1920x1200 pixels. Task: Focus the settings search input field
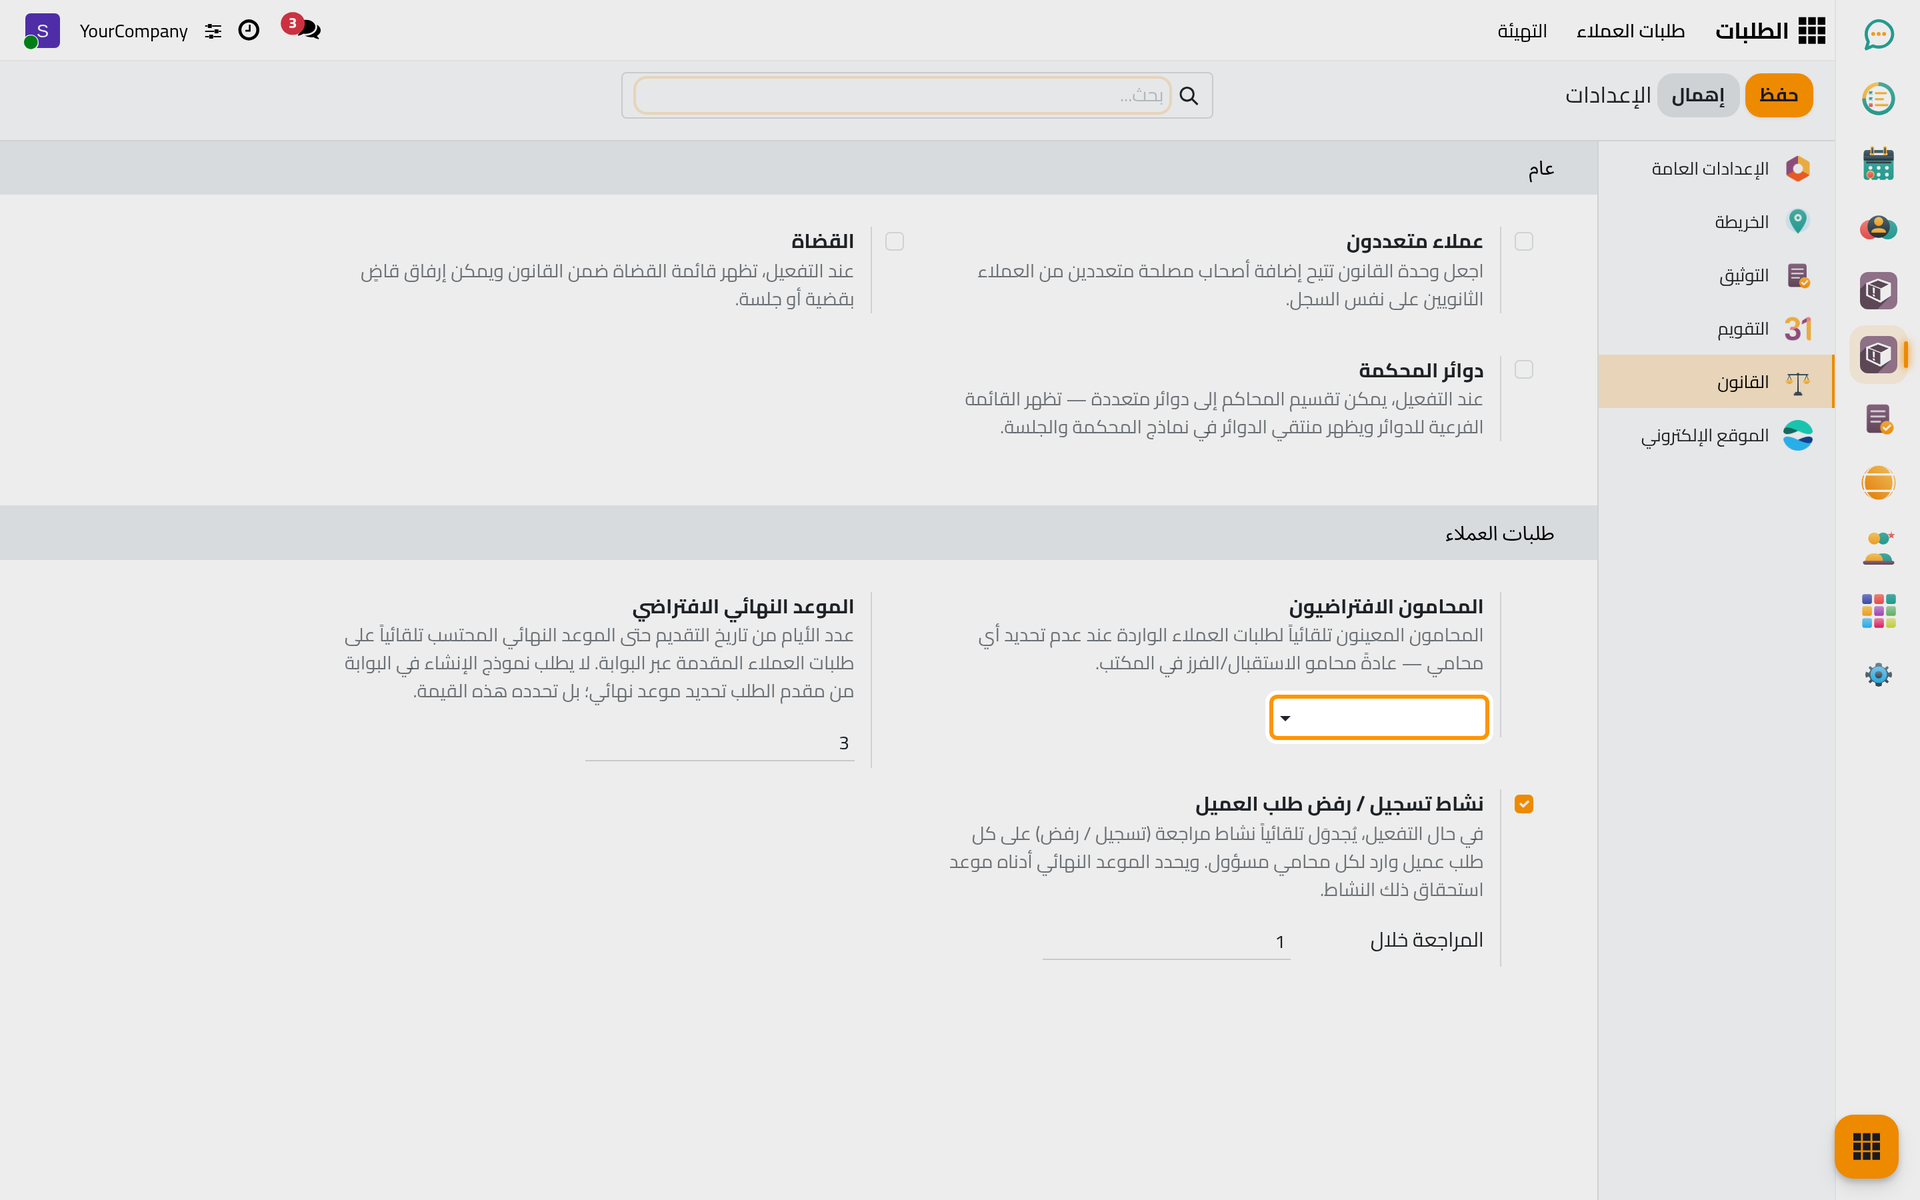pos(902,95)
